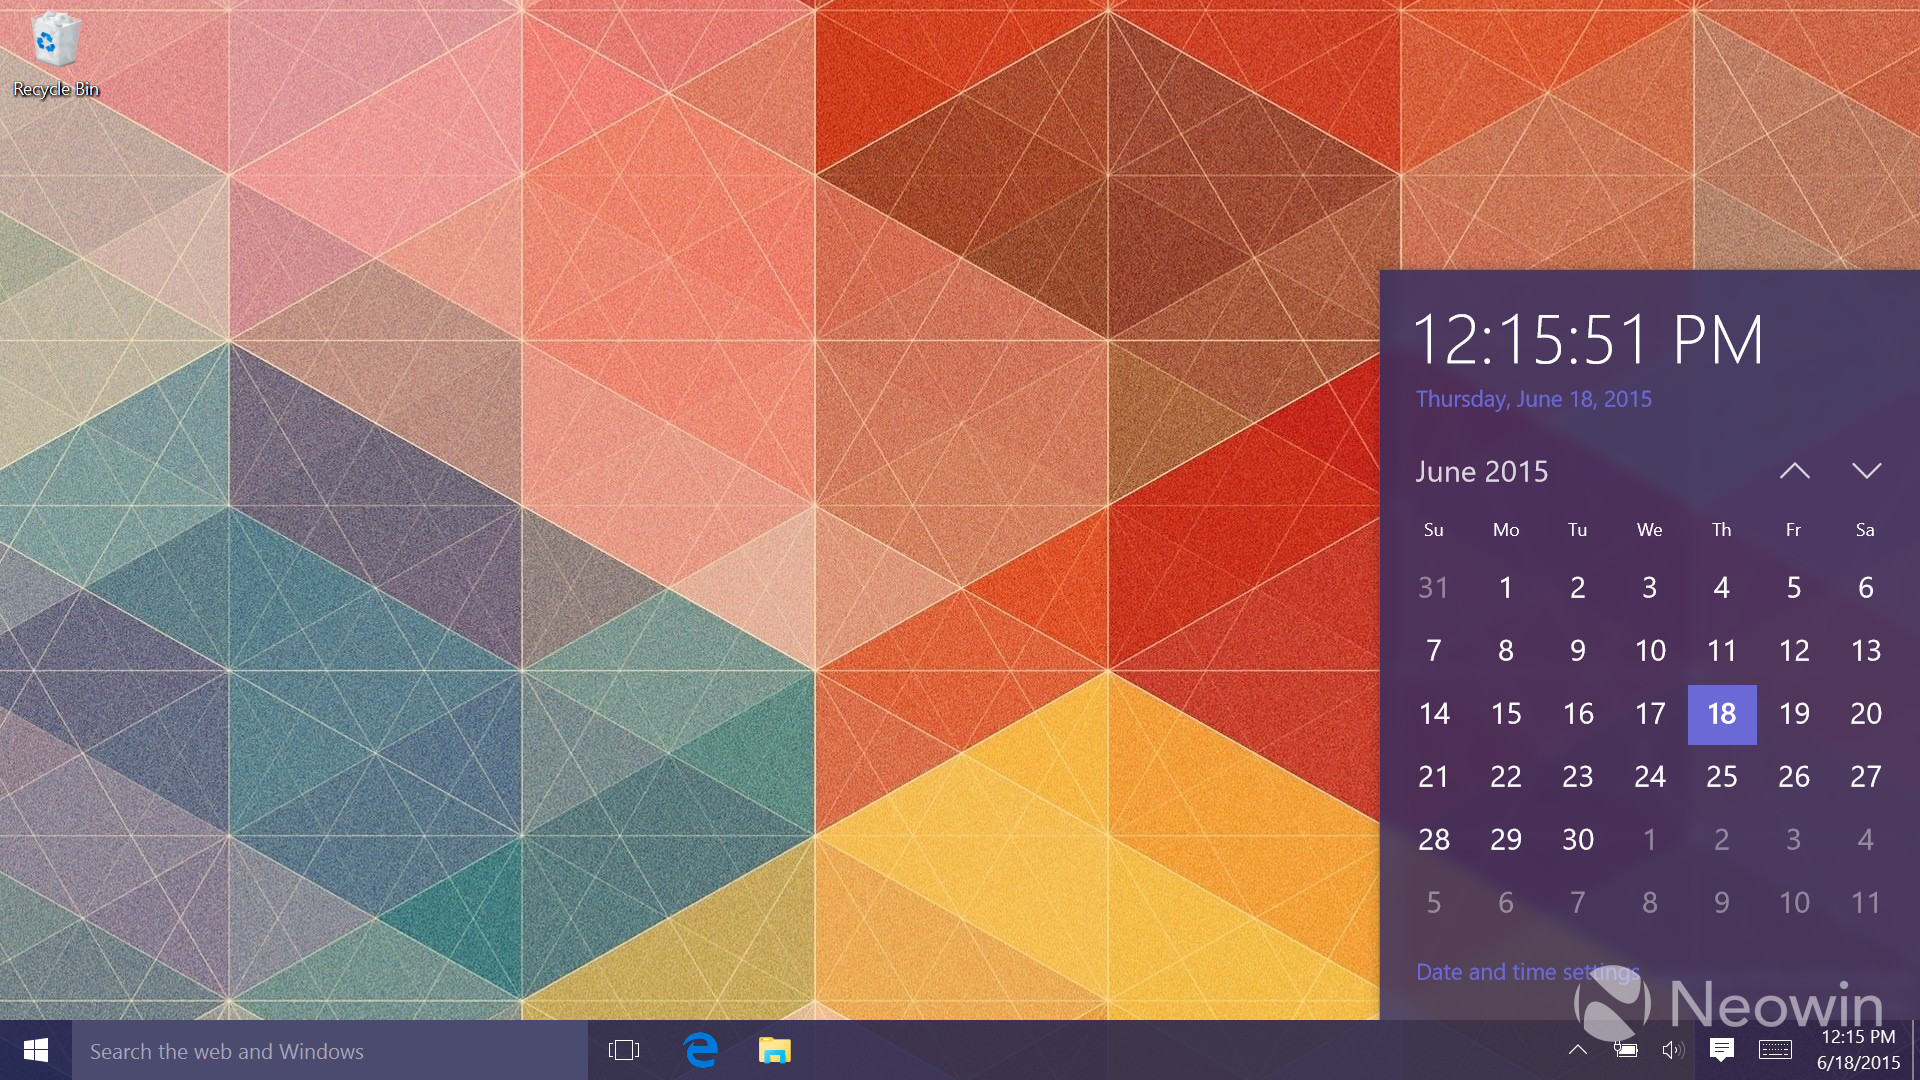Image resolution: width=1920 pixels, height=1080 pixels.
Task: Select June 15 in the calendar
Action: (x=1506, y=714)
